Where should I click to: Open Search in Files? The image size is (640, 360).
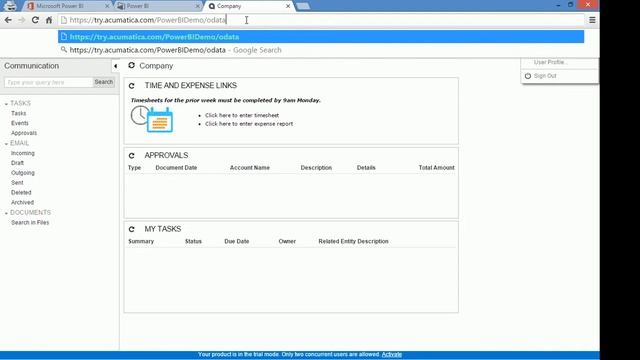coord(30,222)
